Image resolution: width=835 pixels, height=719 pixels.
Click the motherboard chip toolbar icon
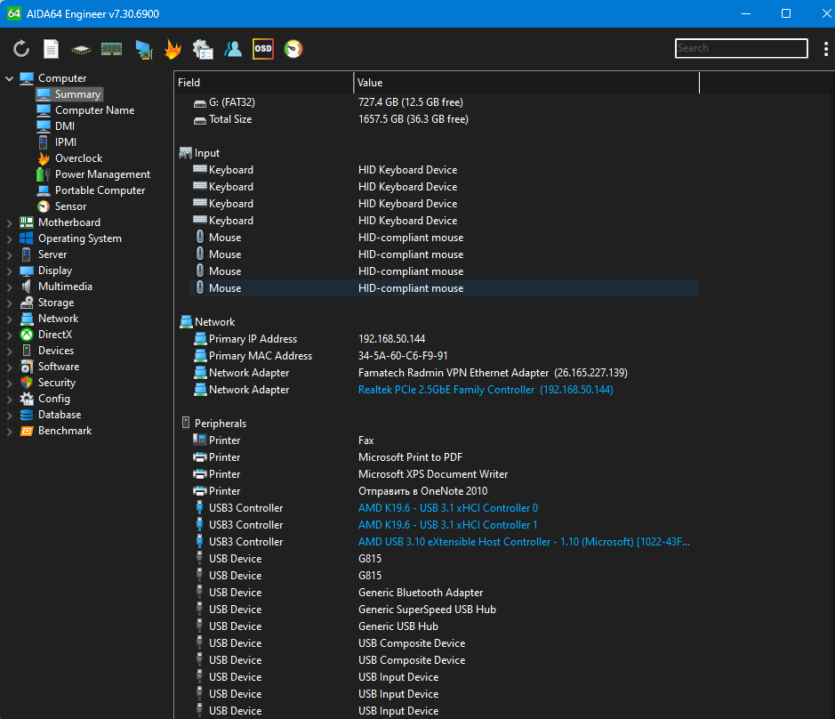[81, 50]
